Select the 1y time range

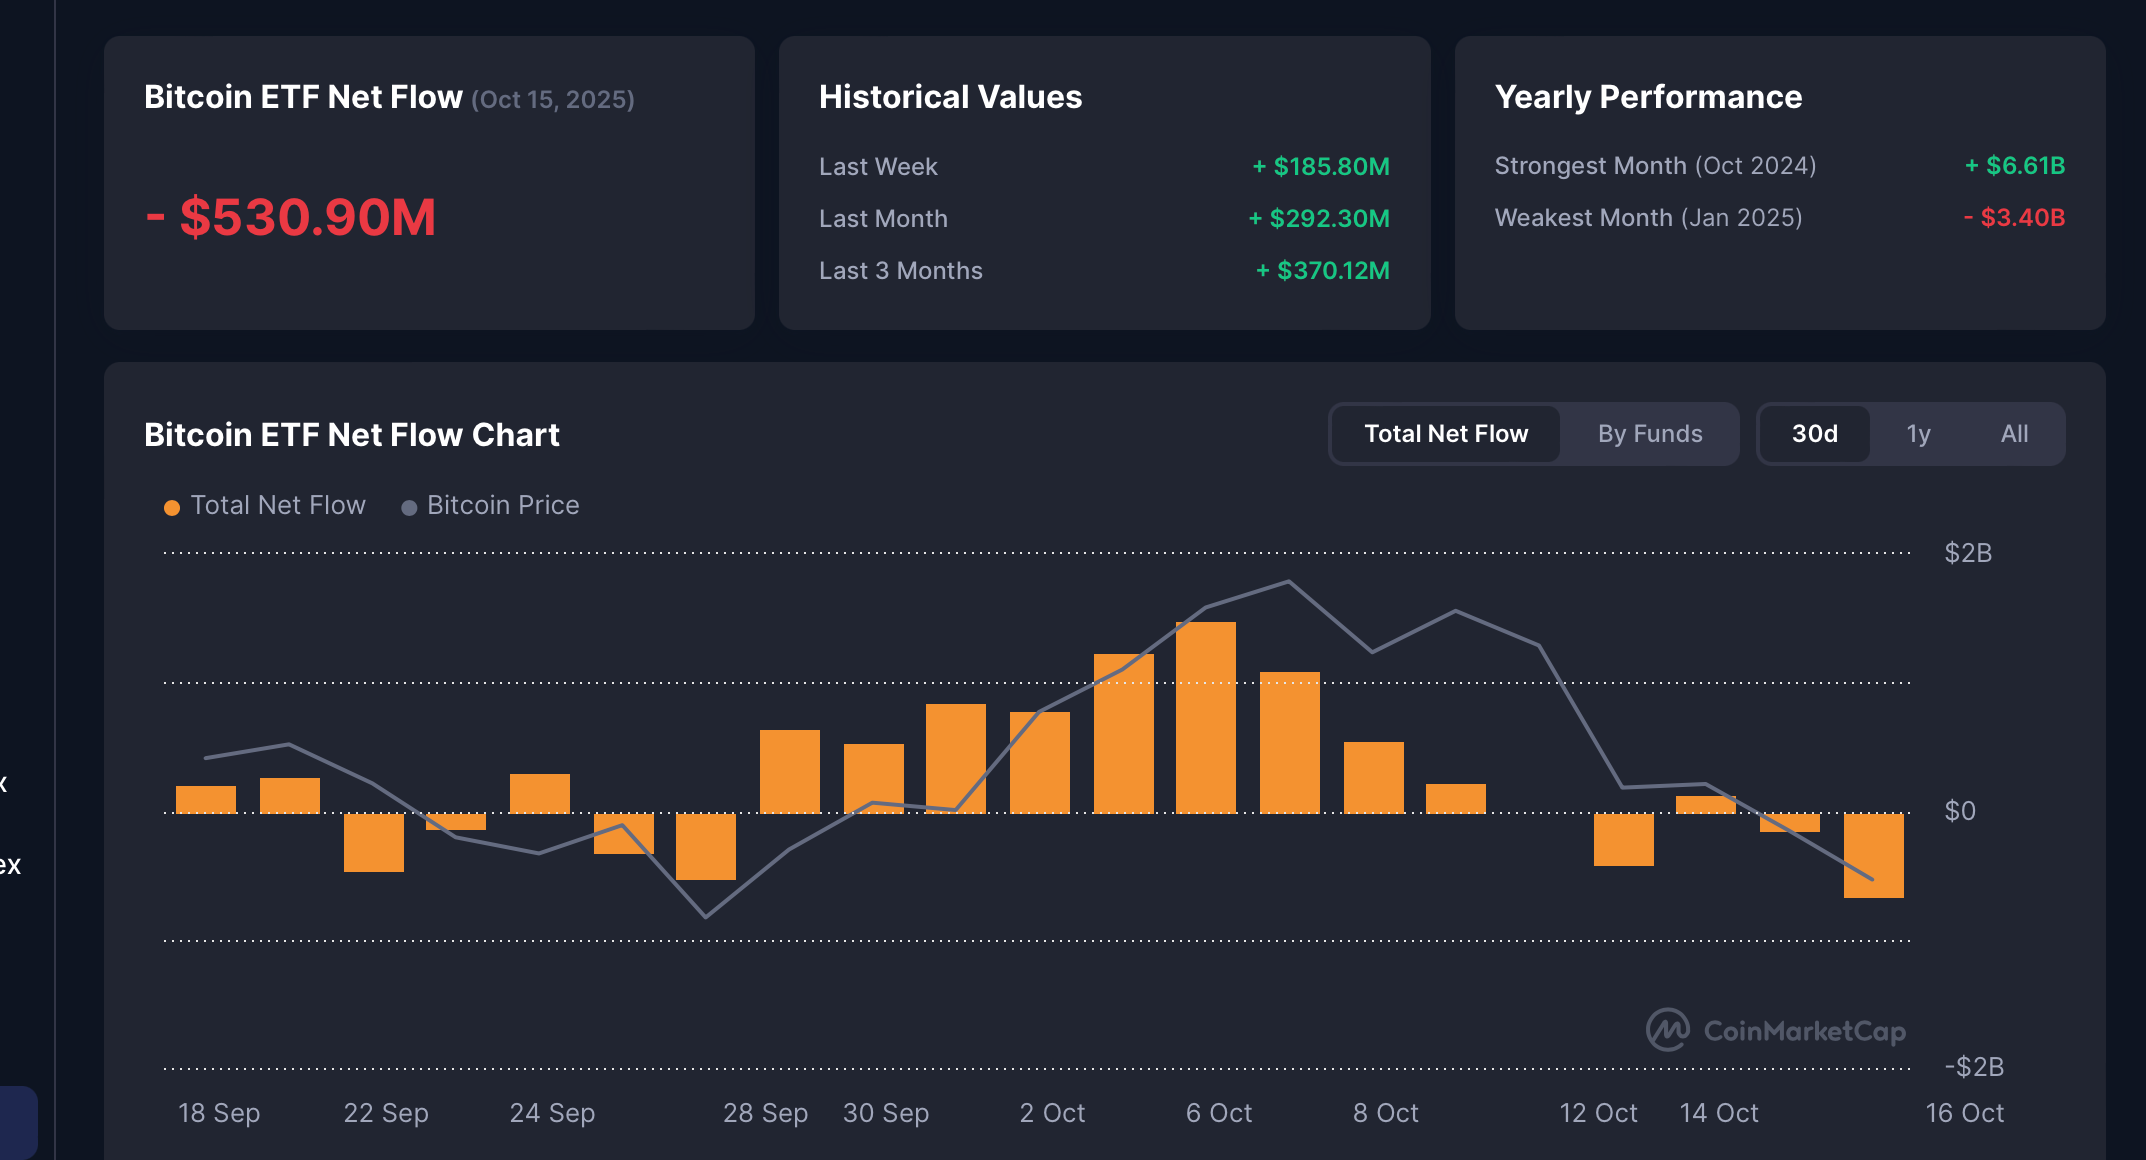point(1917,434)
